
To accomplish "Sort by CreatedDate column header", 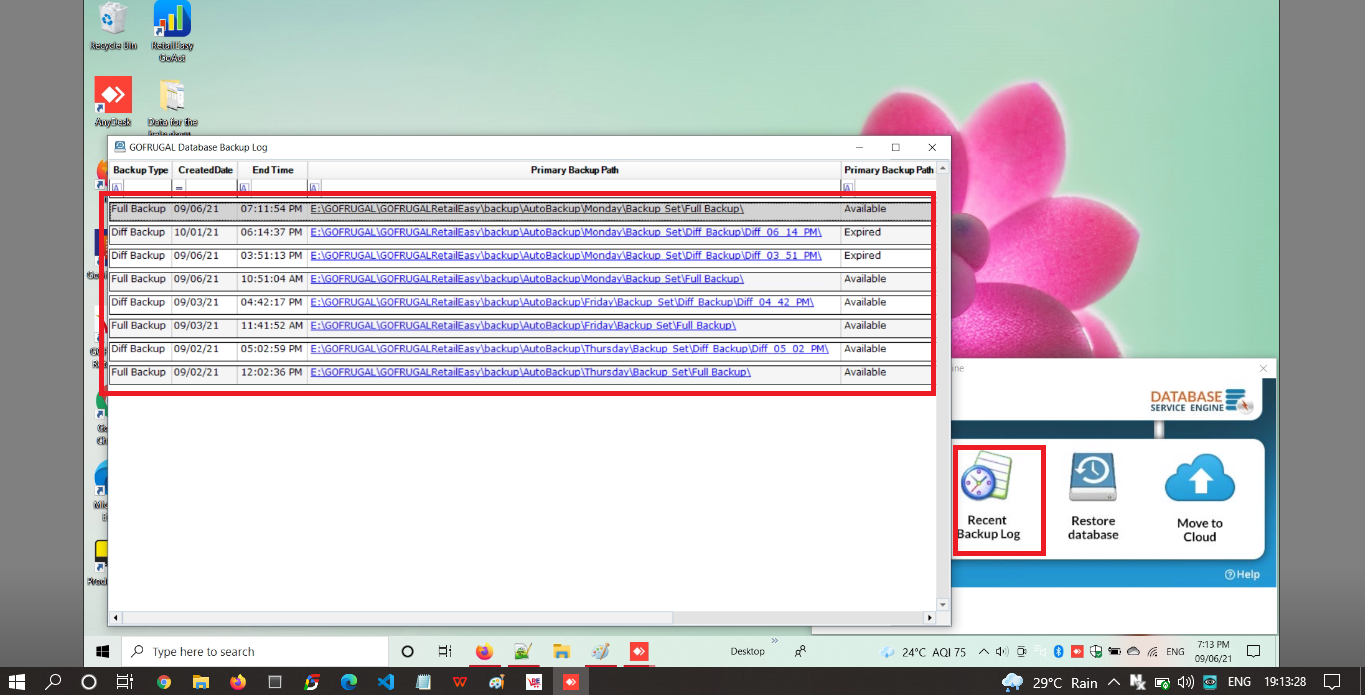I will point(205,170).
